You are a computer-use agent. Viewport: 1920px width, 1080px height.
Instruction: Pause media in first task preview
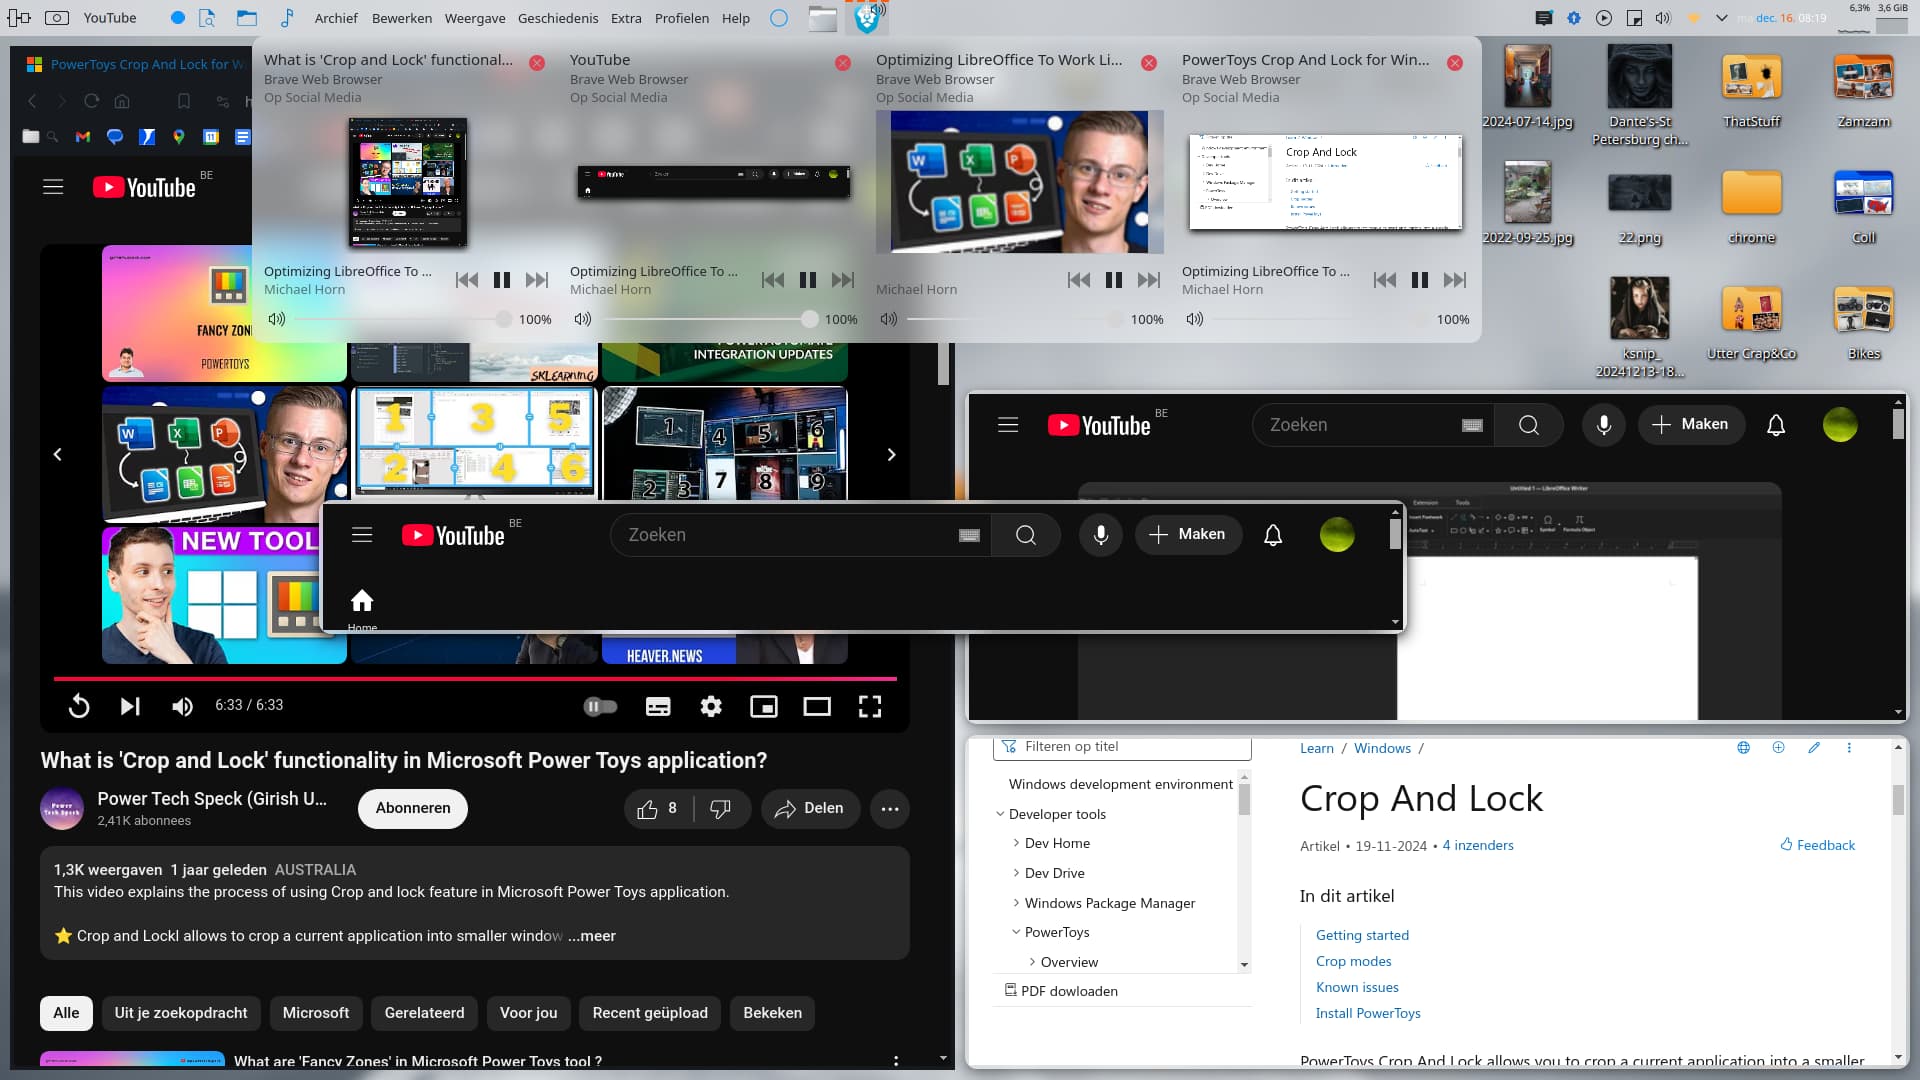click(502, 280)
